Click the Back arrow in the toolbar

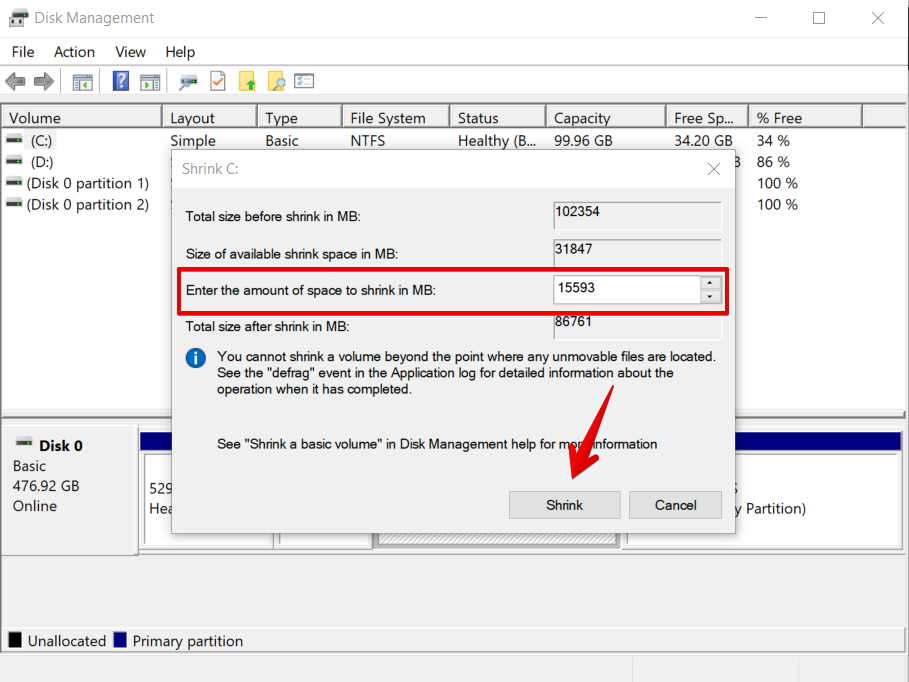pyautogui.click(x=15, y=82)
